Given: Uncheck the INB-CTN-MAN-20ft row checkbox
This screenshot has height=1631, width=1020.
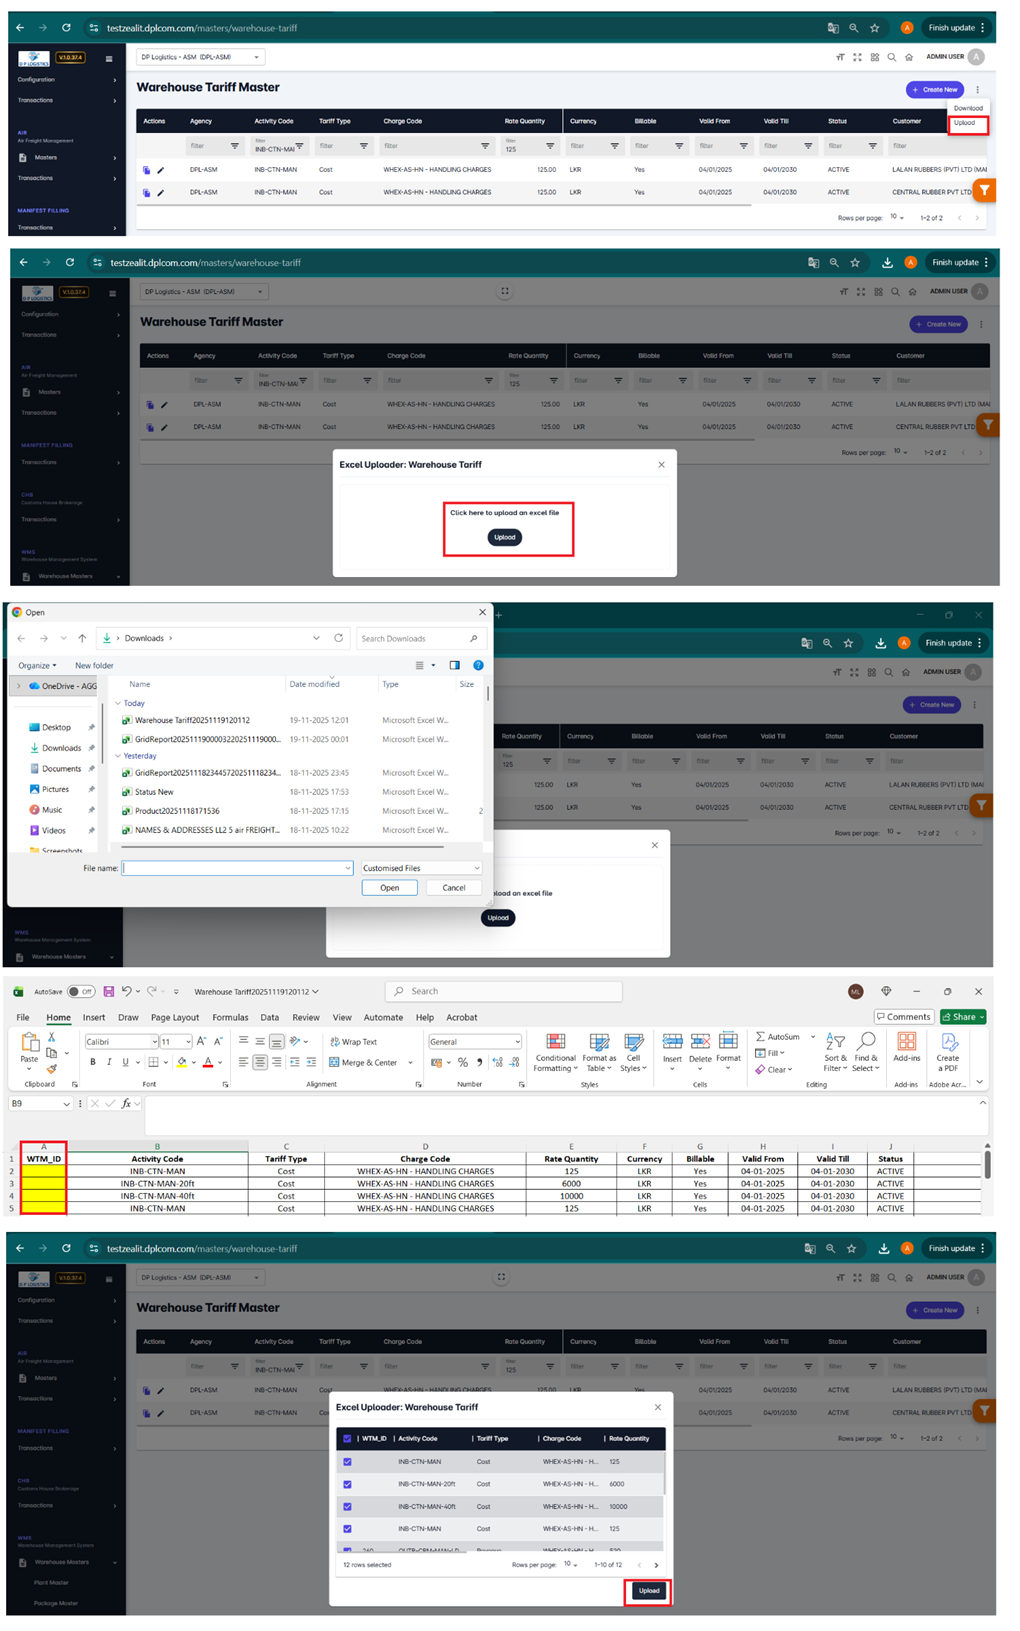Looking at the screenshot, I should (x=347, y=1484).
